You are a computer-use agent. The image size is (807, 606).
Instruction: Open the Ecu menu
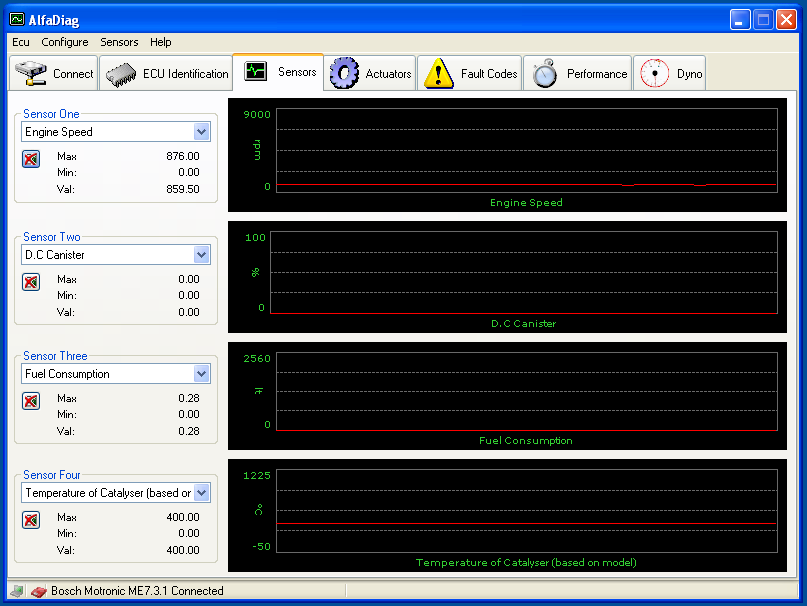21,42
